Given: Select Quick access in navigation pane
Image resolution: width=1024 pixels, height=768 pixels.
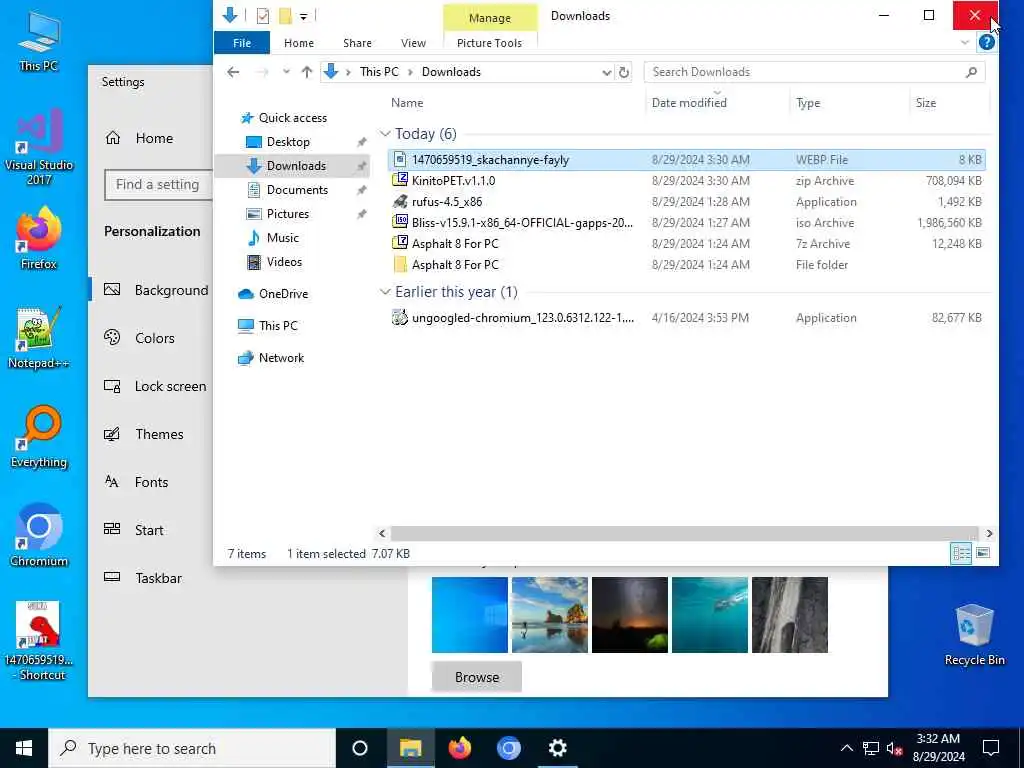Looking at the screenshot, I should 293,118.
